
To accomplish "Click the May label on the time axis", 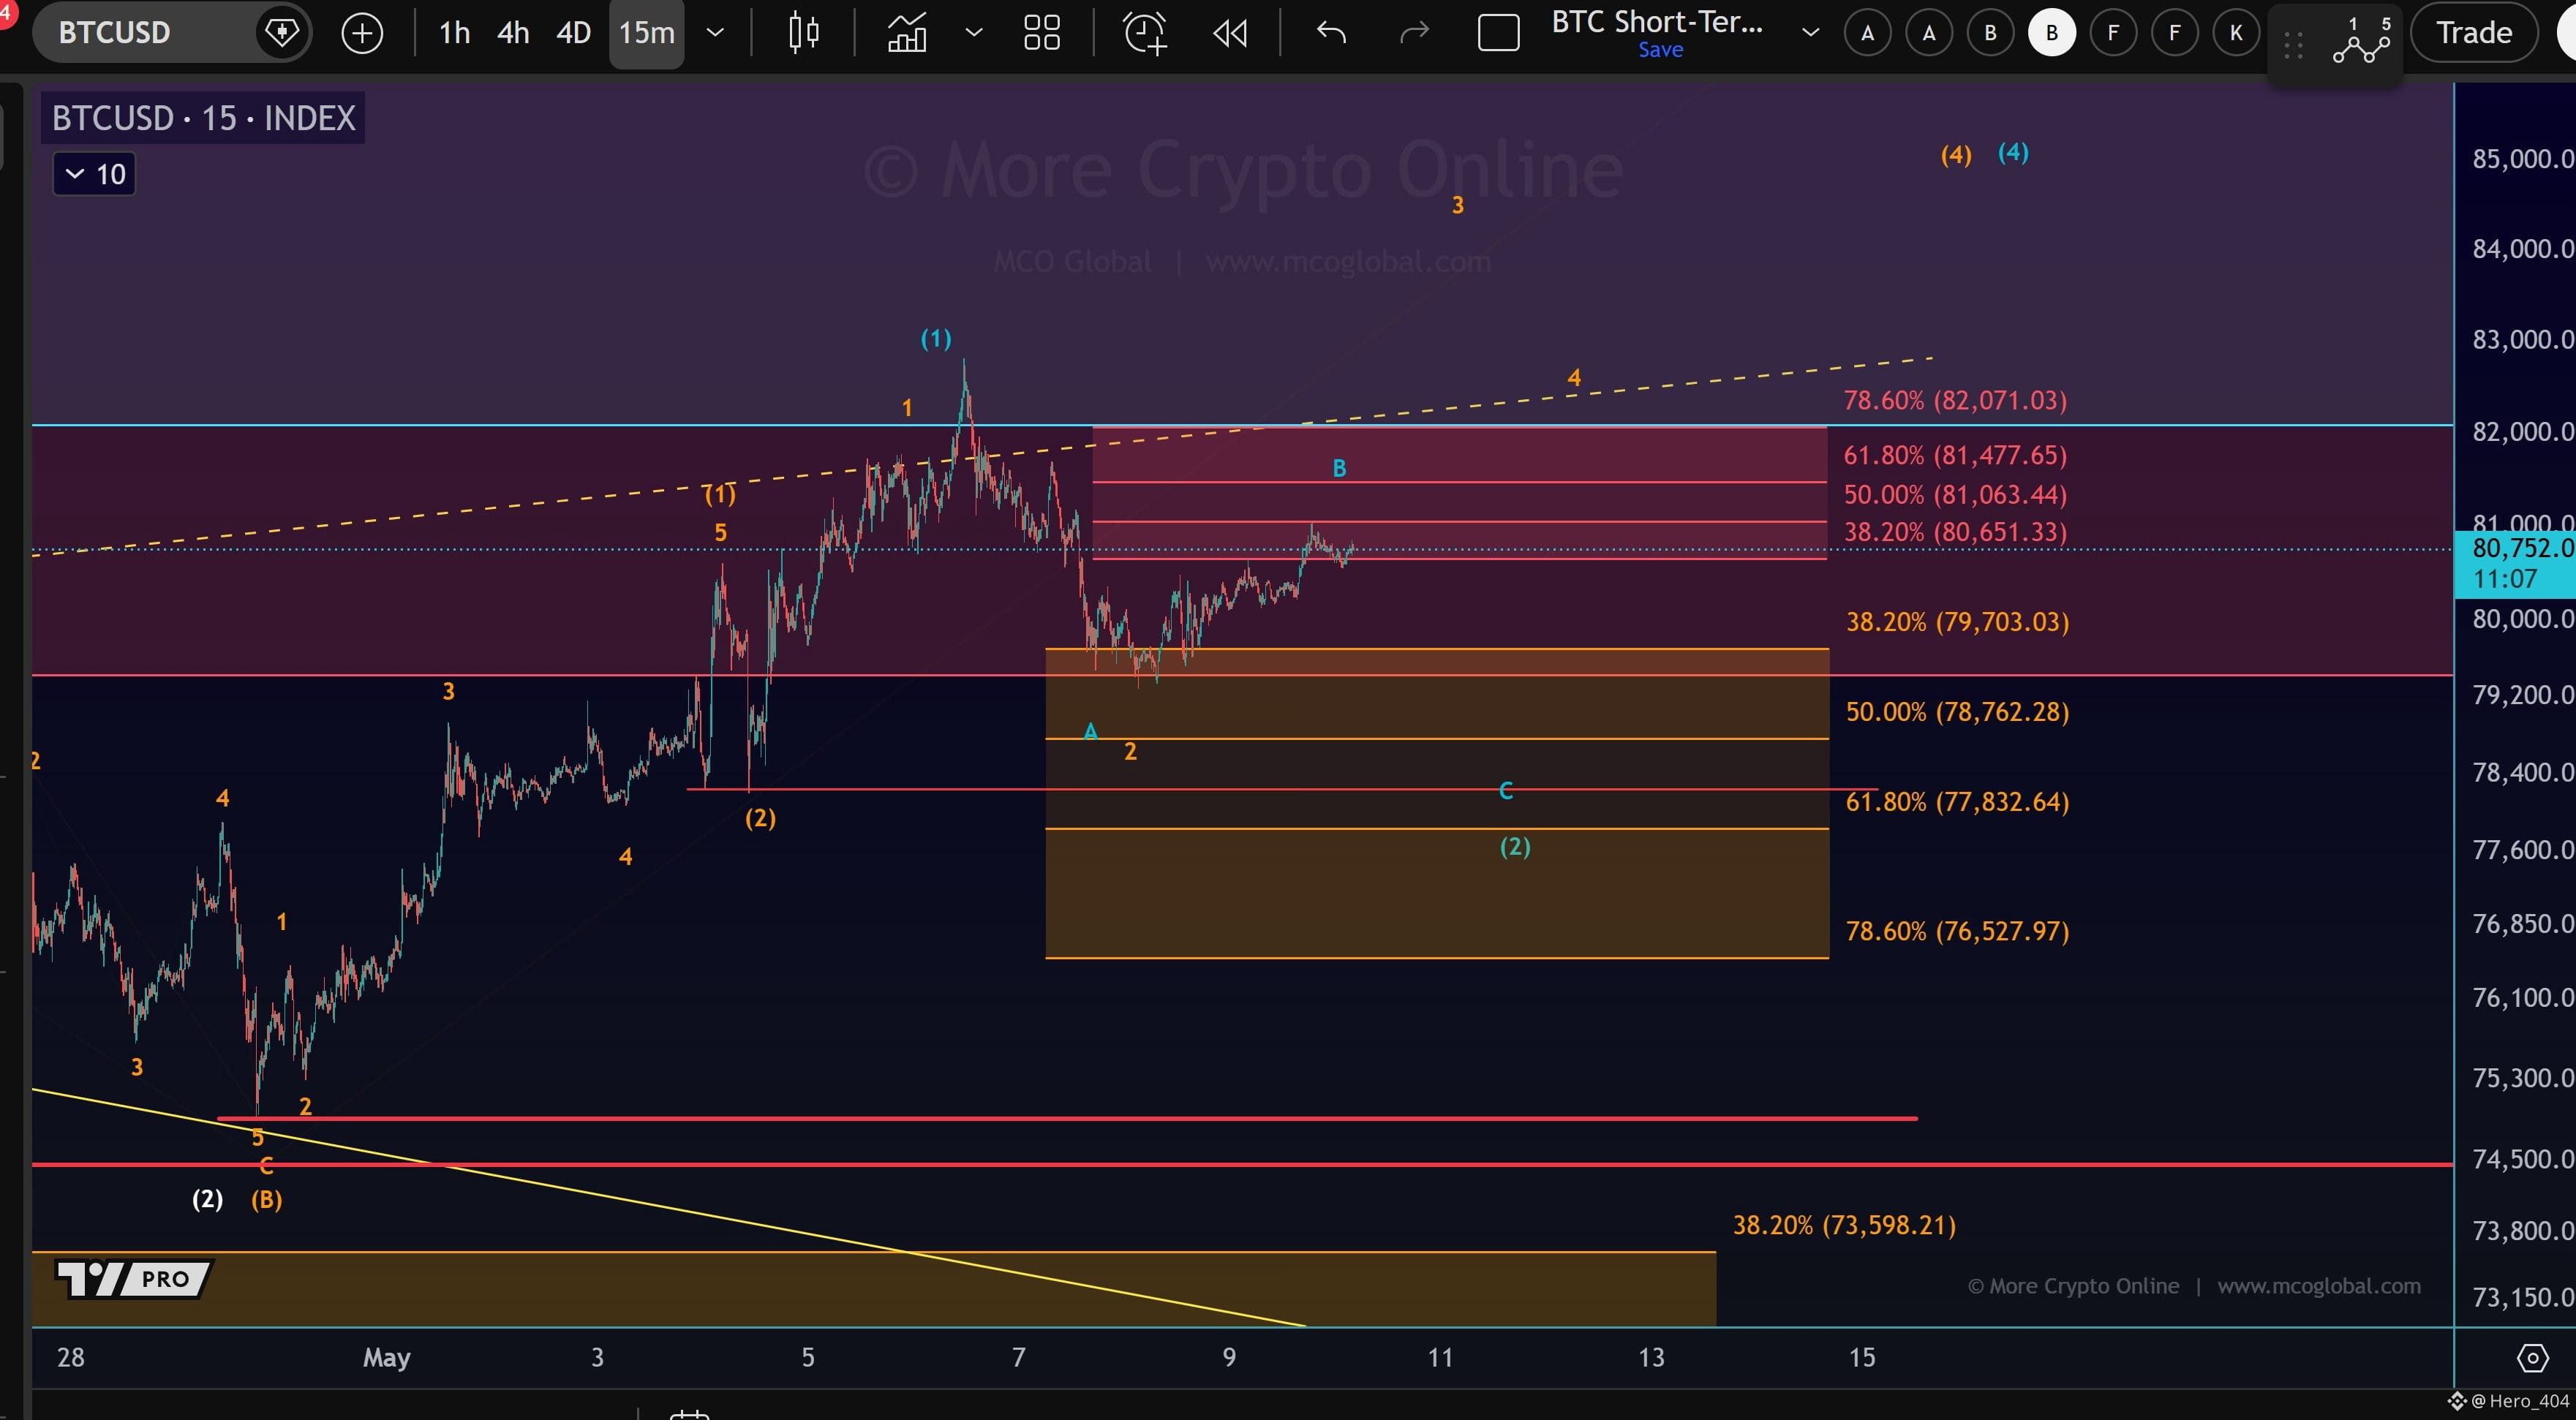I will [x=386, y=1357].
